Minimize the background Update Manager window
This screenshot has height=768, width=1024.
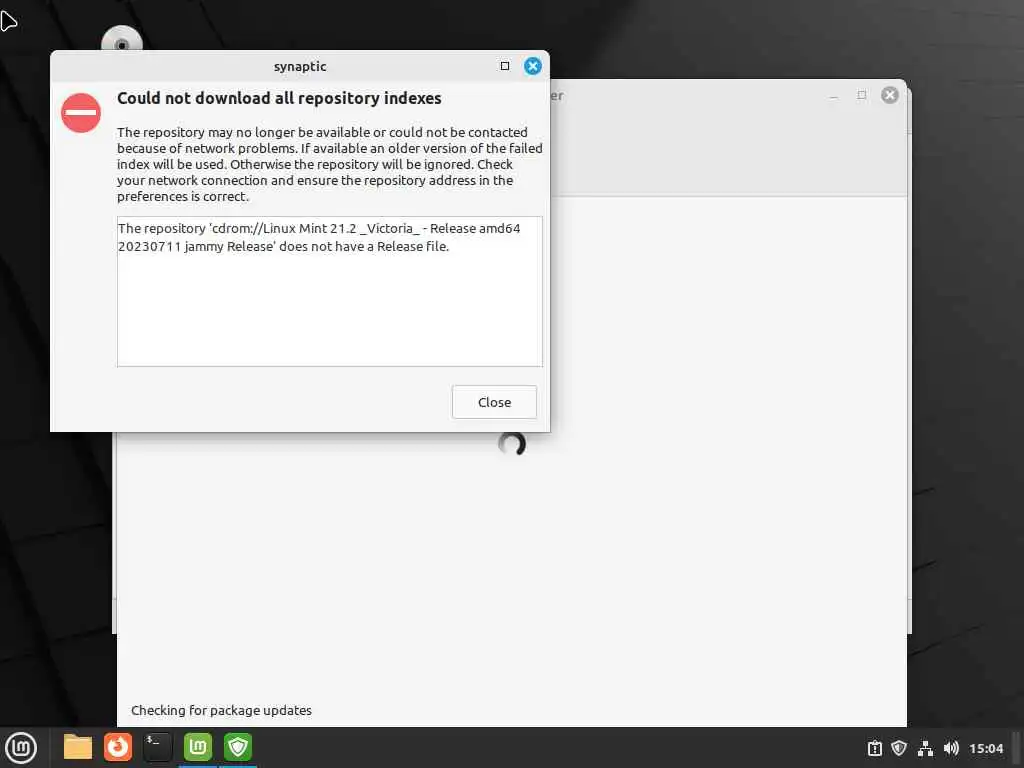[834, 96]
